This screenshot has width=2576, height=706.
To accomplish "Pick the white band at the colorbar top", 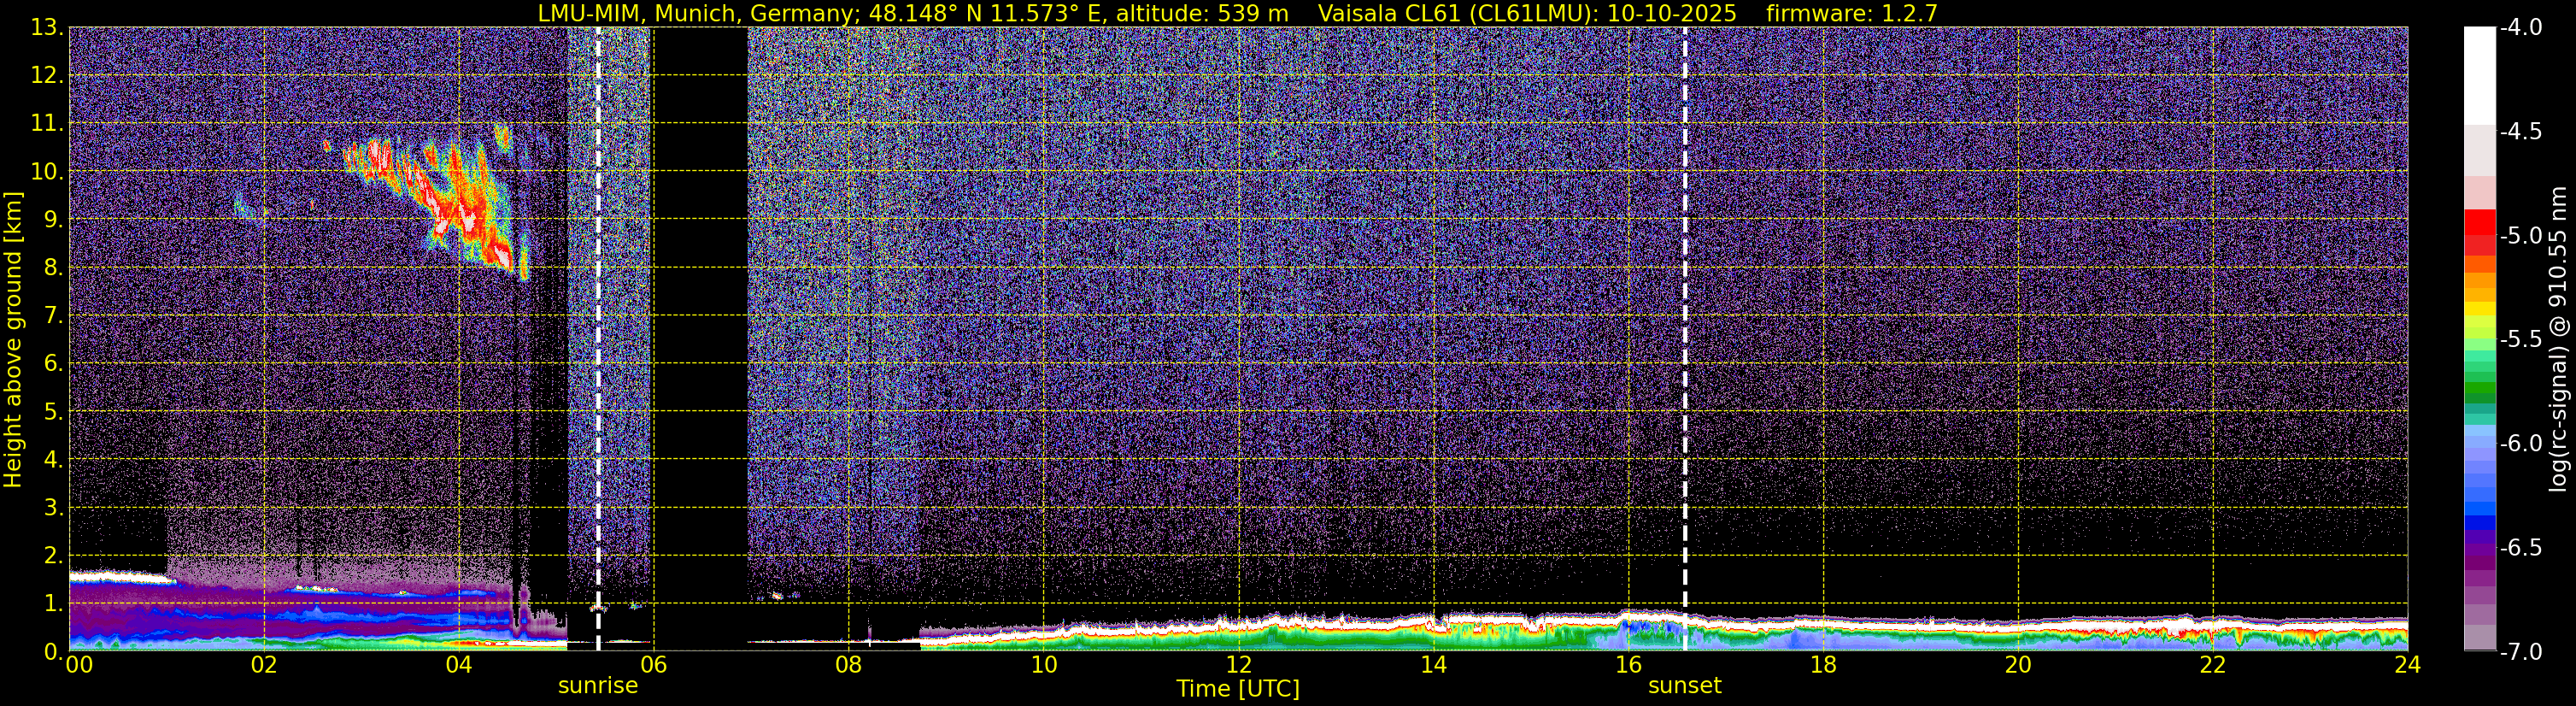I will [x=2479, y=75].
